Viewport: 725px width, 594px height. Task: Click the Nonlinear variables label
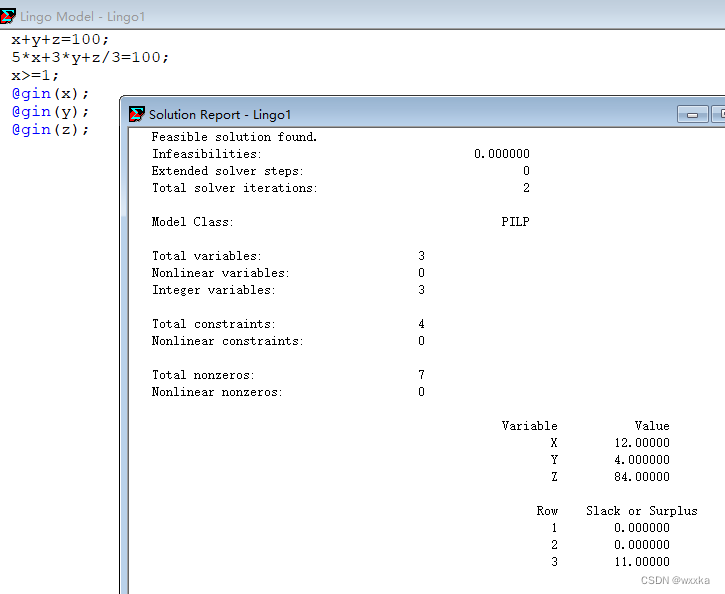coord(221,273)
